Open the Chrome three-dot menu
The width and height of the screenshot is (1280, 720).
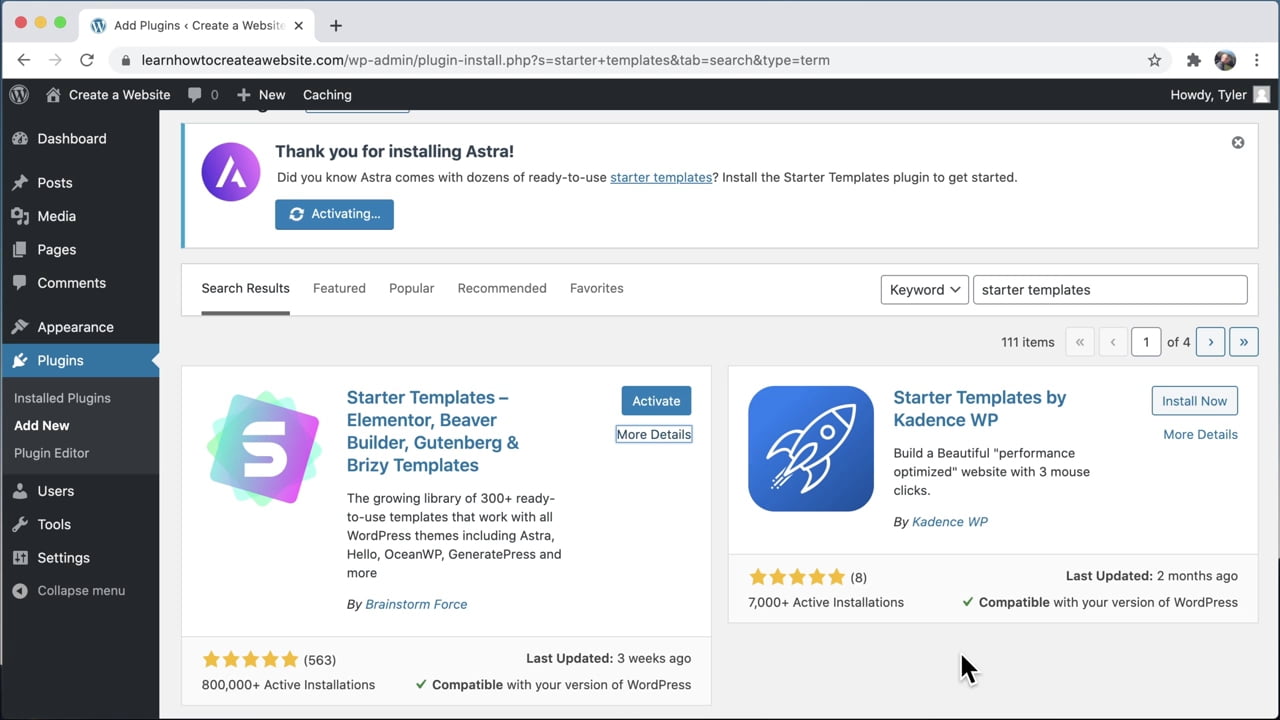1257,60
